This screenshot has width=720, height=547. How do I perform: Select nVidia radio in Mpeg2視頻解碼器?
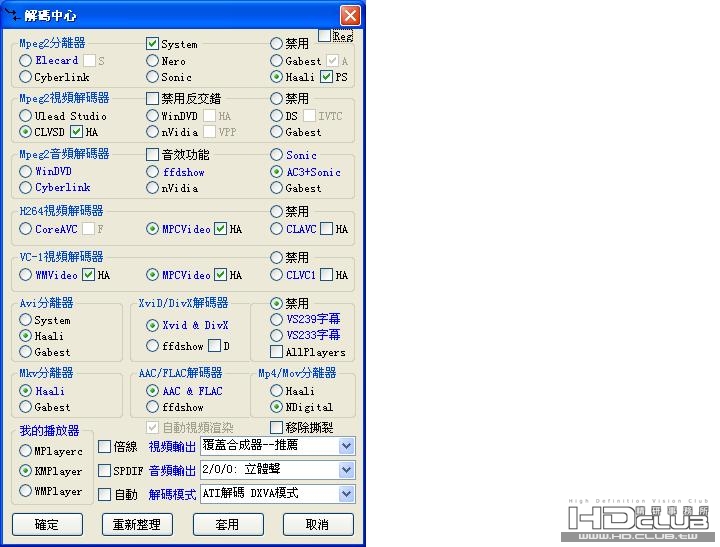(152, 132)
